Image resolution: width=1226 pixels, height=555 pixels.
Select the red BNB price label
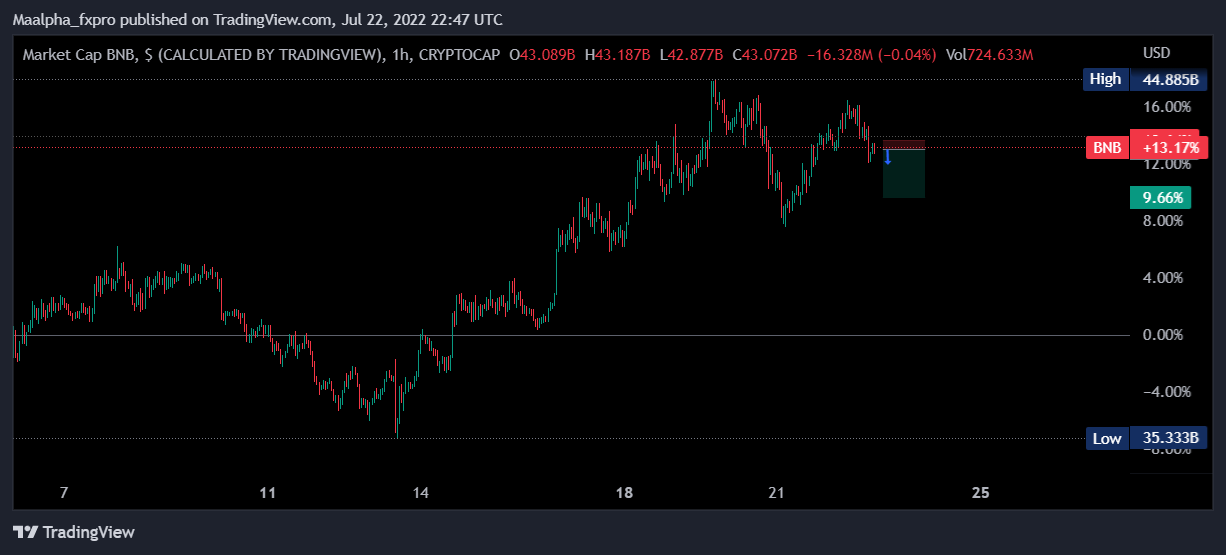coord(1107,148)
